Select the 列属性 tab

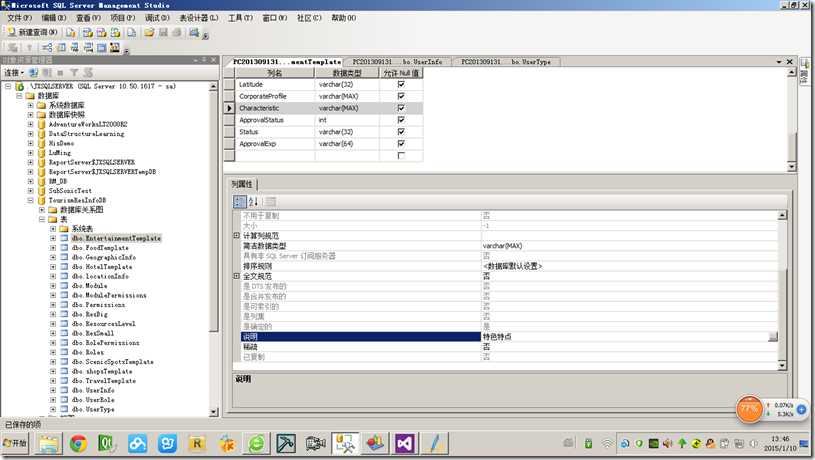[242, 184]
